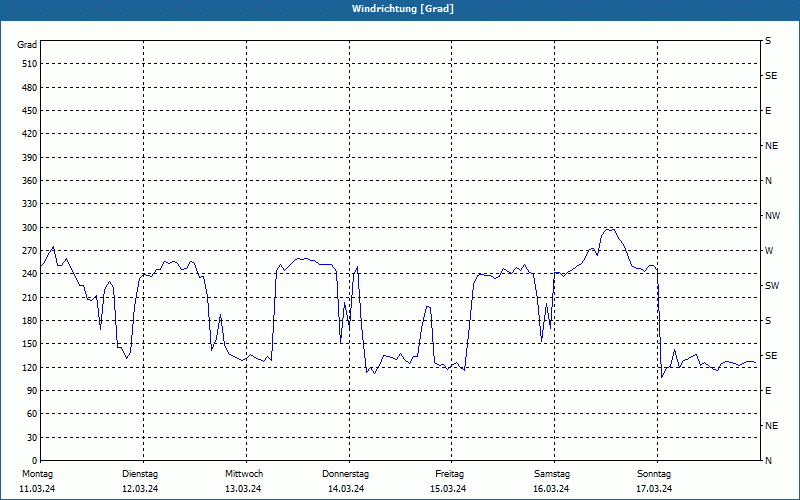Click the 'Samstag' day label
The image size is (800, 500).
pyautogui.click(x=552, y=474)
